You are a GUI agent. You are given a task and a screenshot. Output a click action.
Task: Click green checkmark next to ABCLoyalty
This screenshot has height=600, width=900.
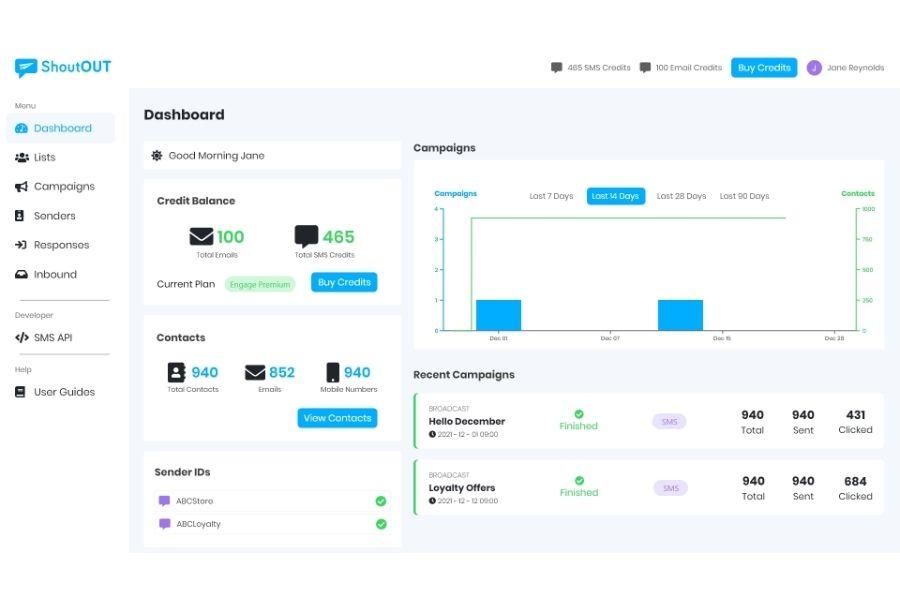(381, 524)
